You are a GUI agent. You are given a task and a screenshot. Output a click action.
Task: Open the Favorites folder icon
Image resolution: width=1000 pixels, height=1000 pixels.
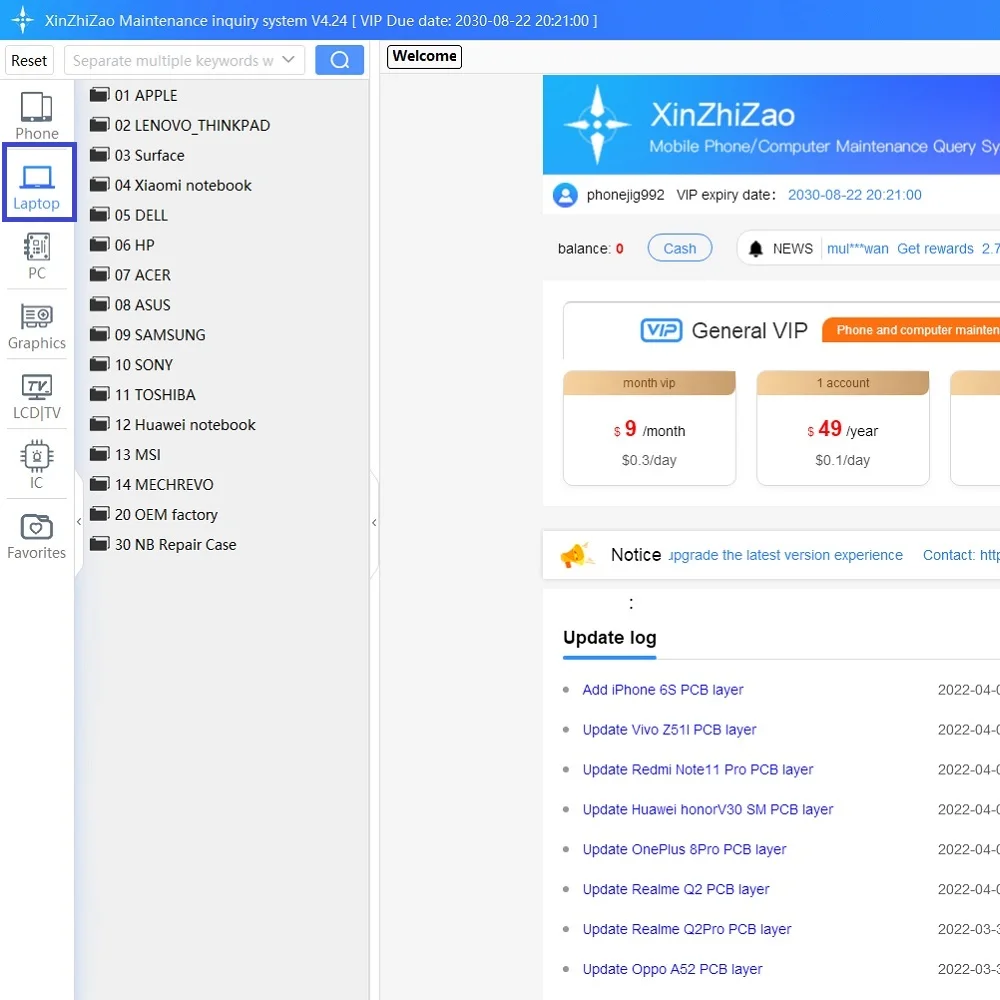tap(36, 527)
